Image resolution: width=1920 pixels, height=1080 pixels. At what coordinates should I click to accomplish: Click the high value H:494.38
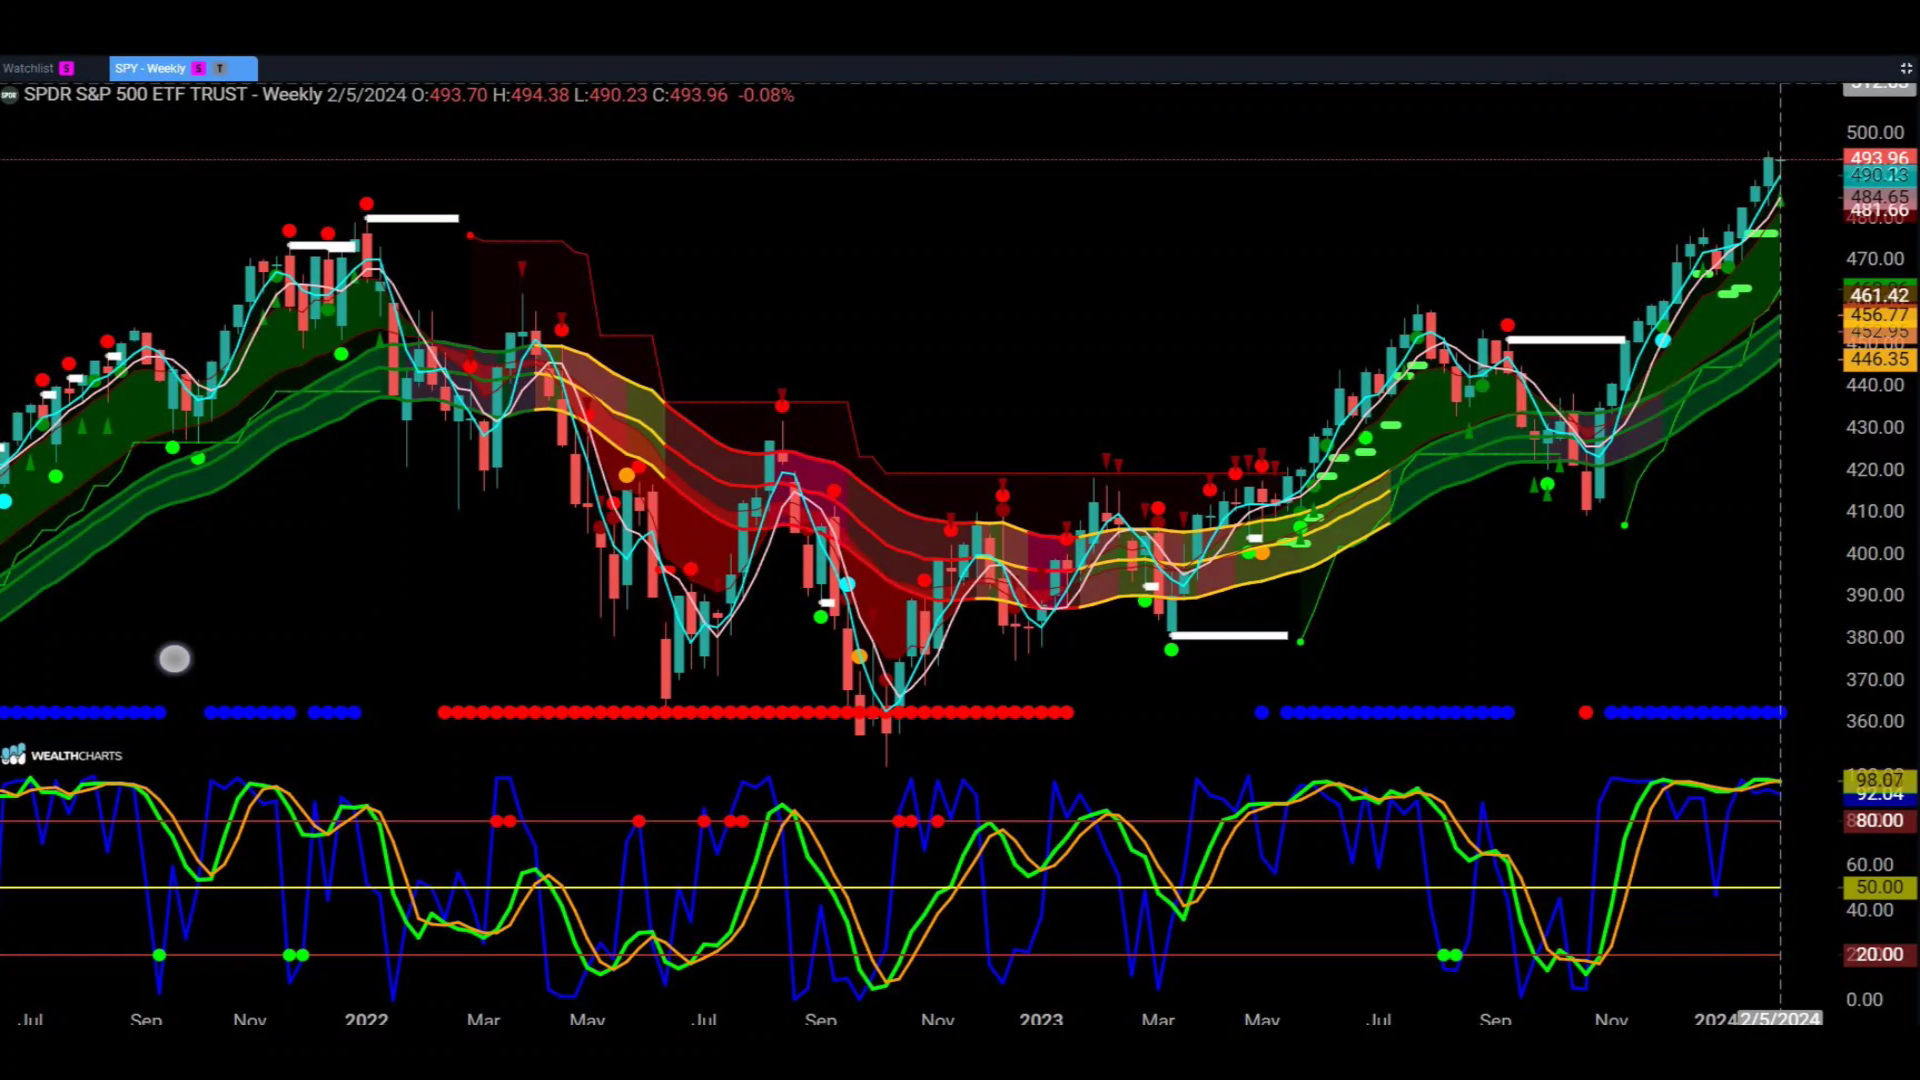530,95
